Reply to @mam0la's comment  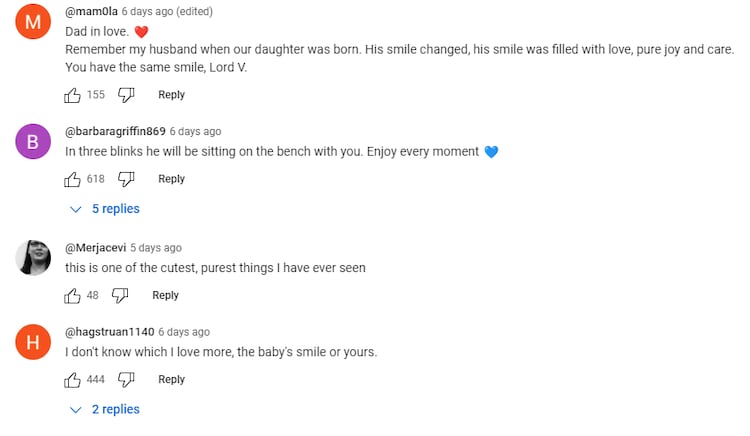(171, 95)
